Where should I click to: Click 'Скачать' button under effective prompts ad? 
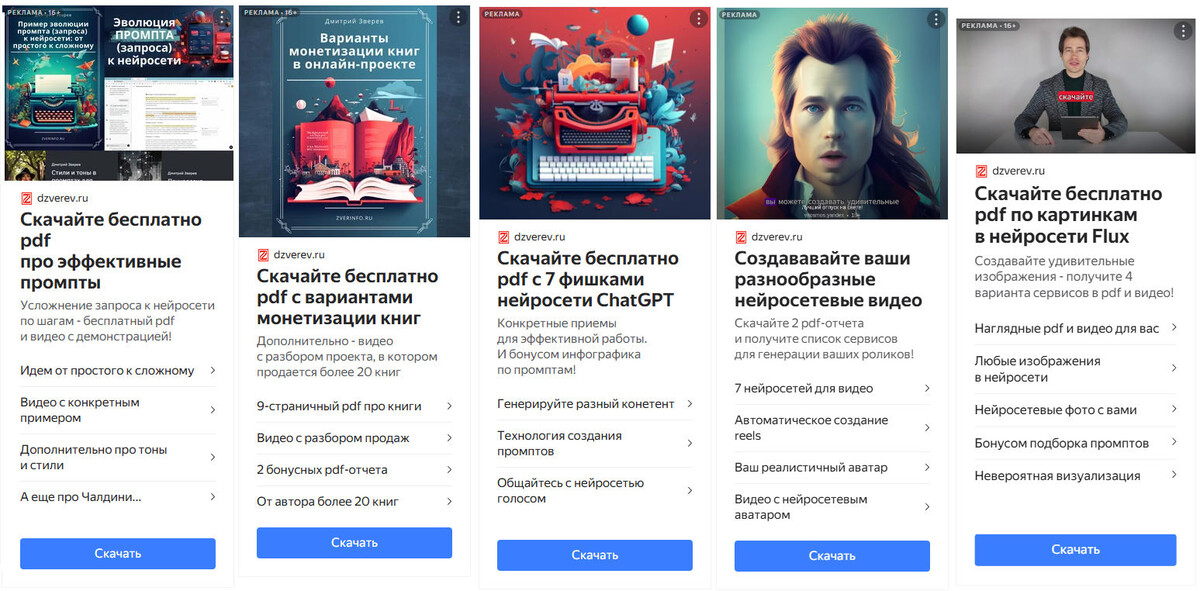pos(118,553)
